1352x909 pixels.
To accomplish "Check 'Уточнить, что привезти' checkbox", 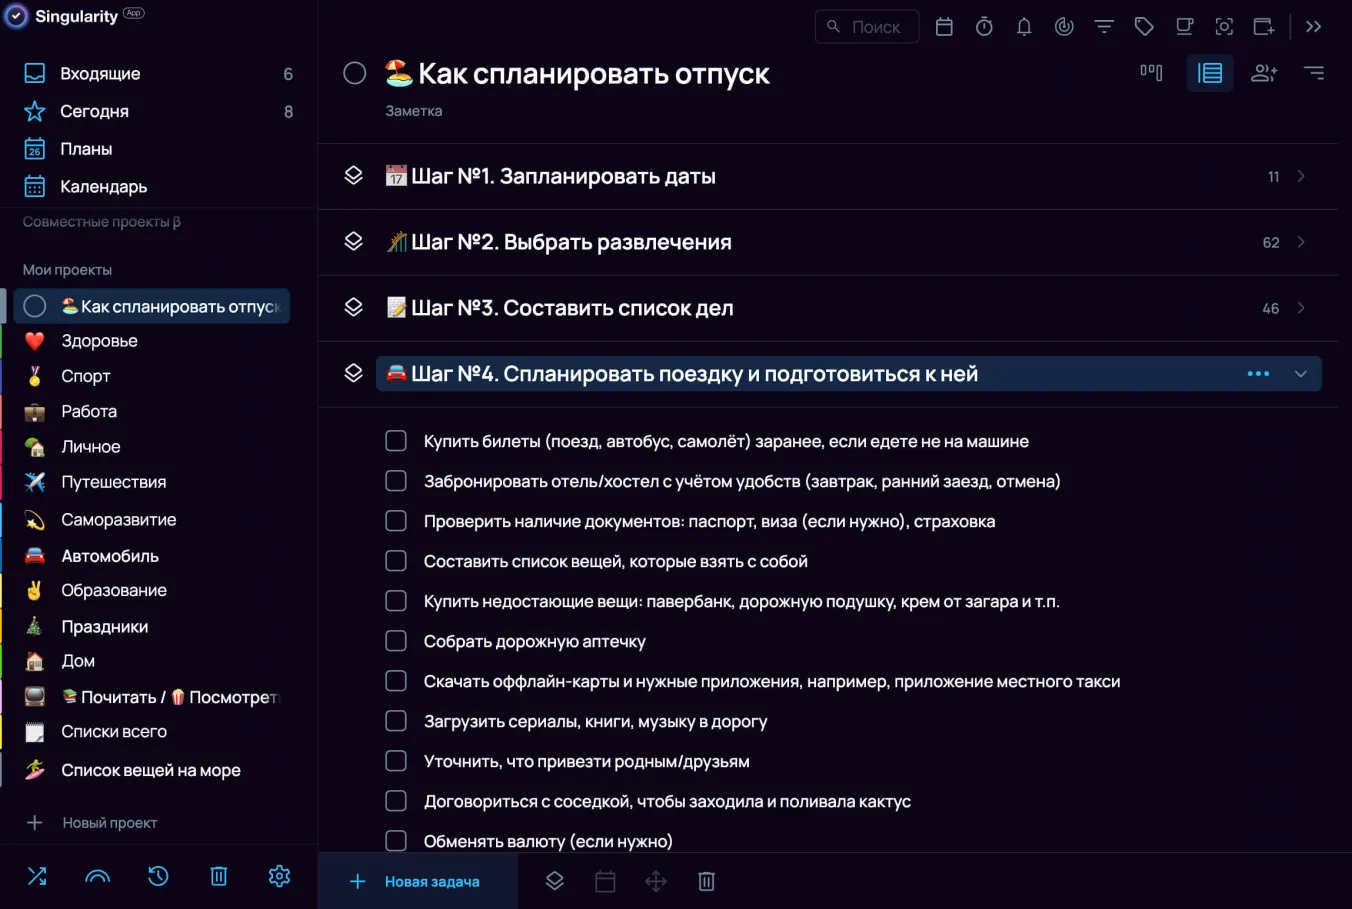I will click(396, 761).
